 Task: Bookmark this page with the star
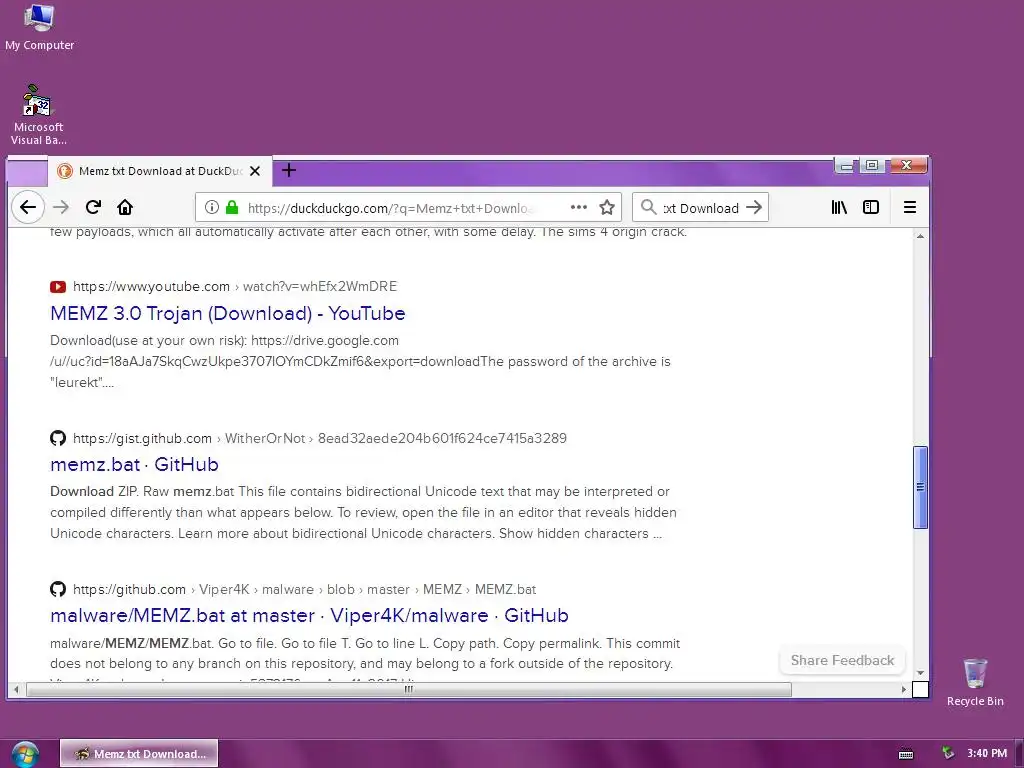tap(607, 208)
